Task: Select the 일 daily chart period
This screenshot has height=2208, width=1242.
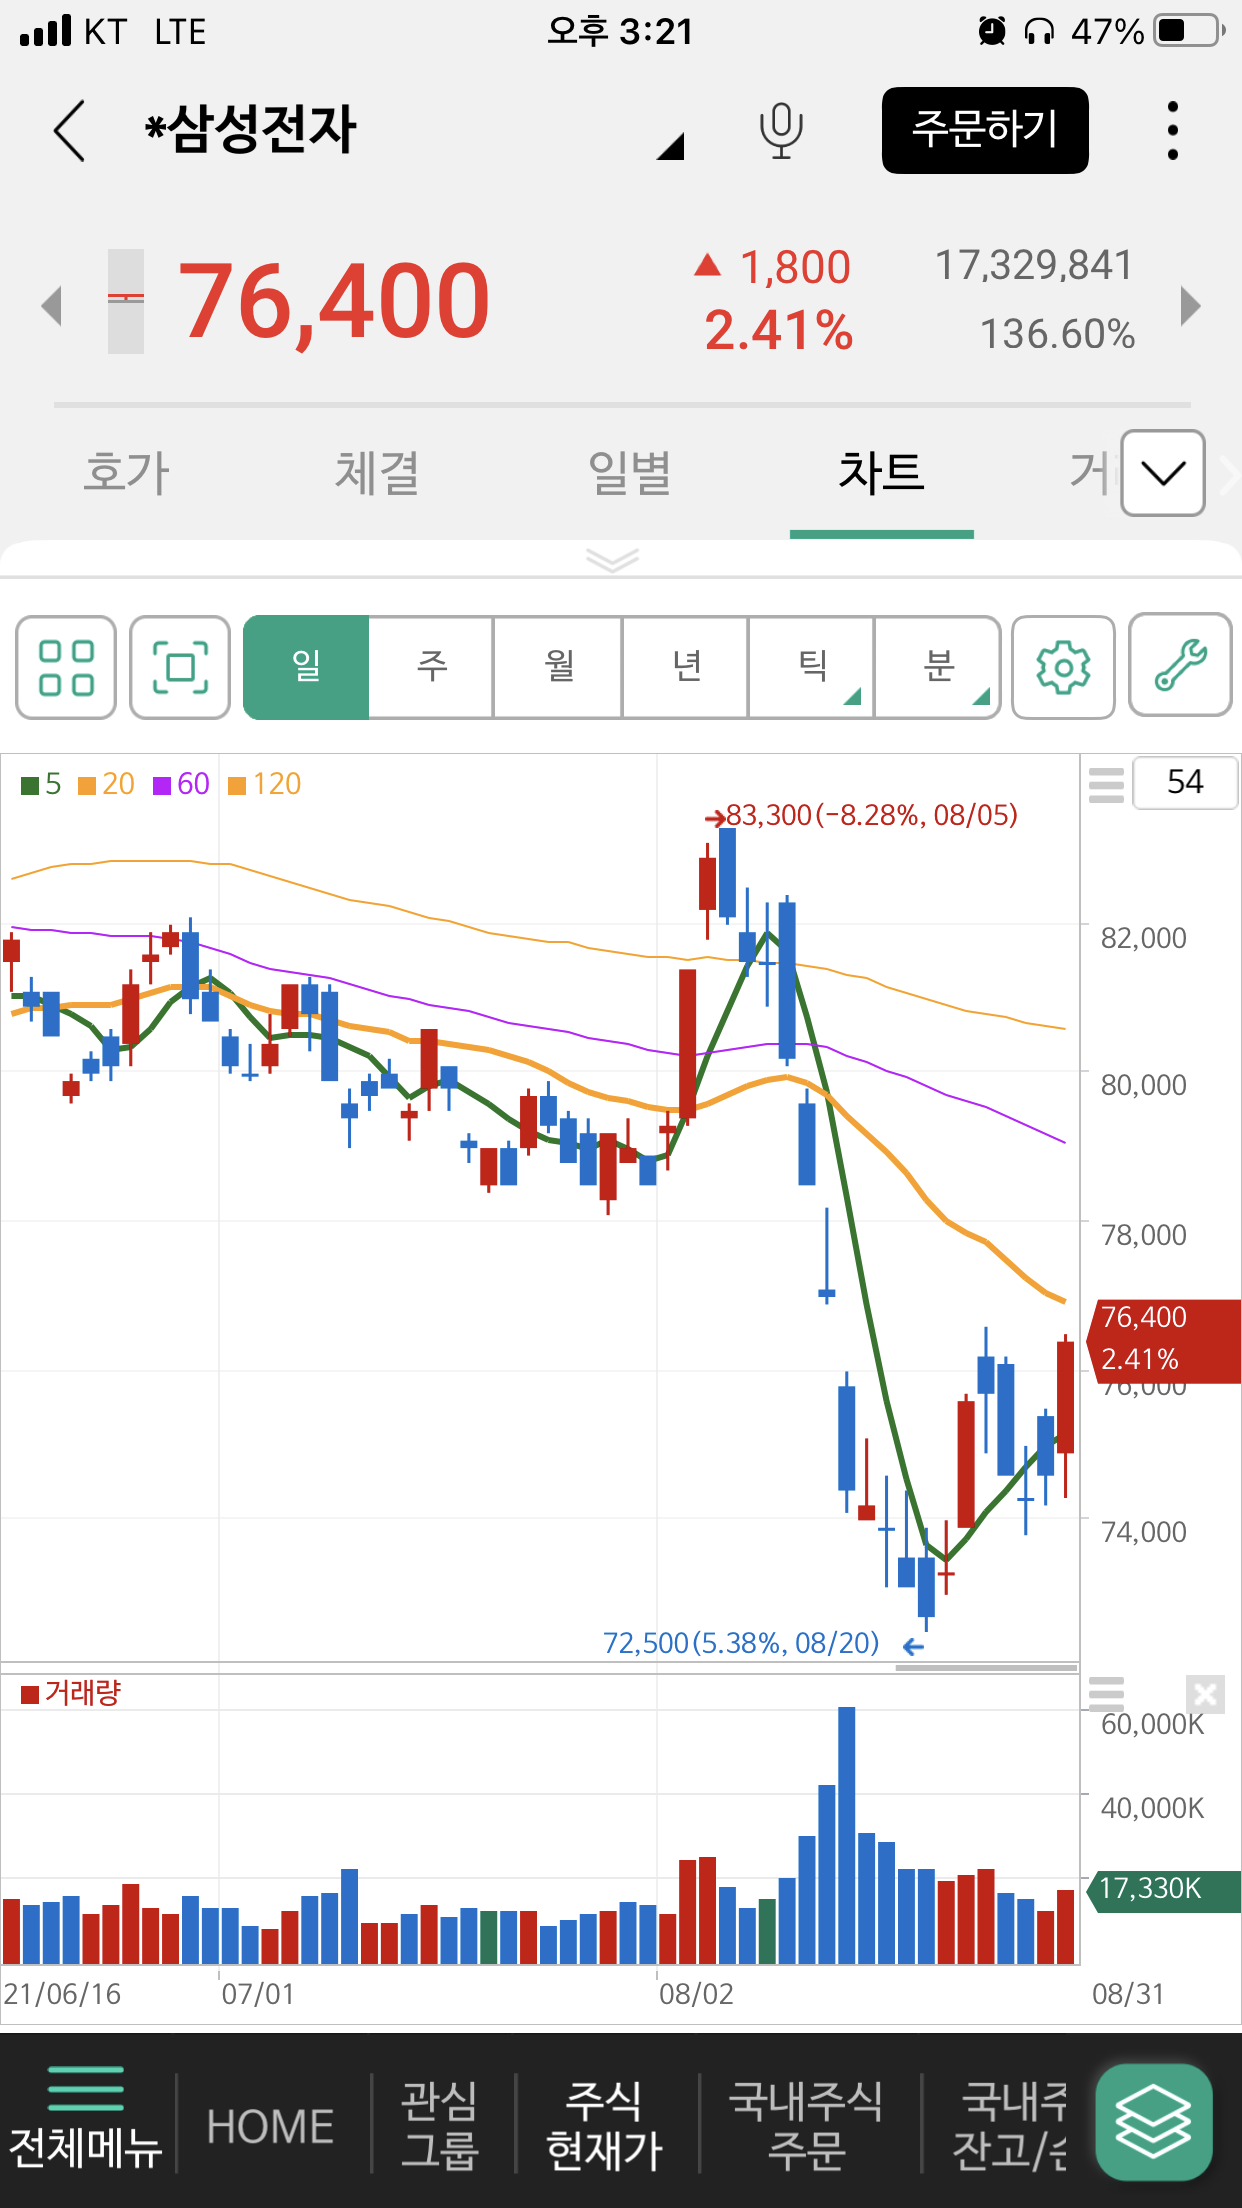Action: click(x=307, y=667)
